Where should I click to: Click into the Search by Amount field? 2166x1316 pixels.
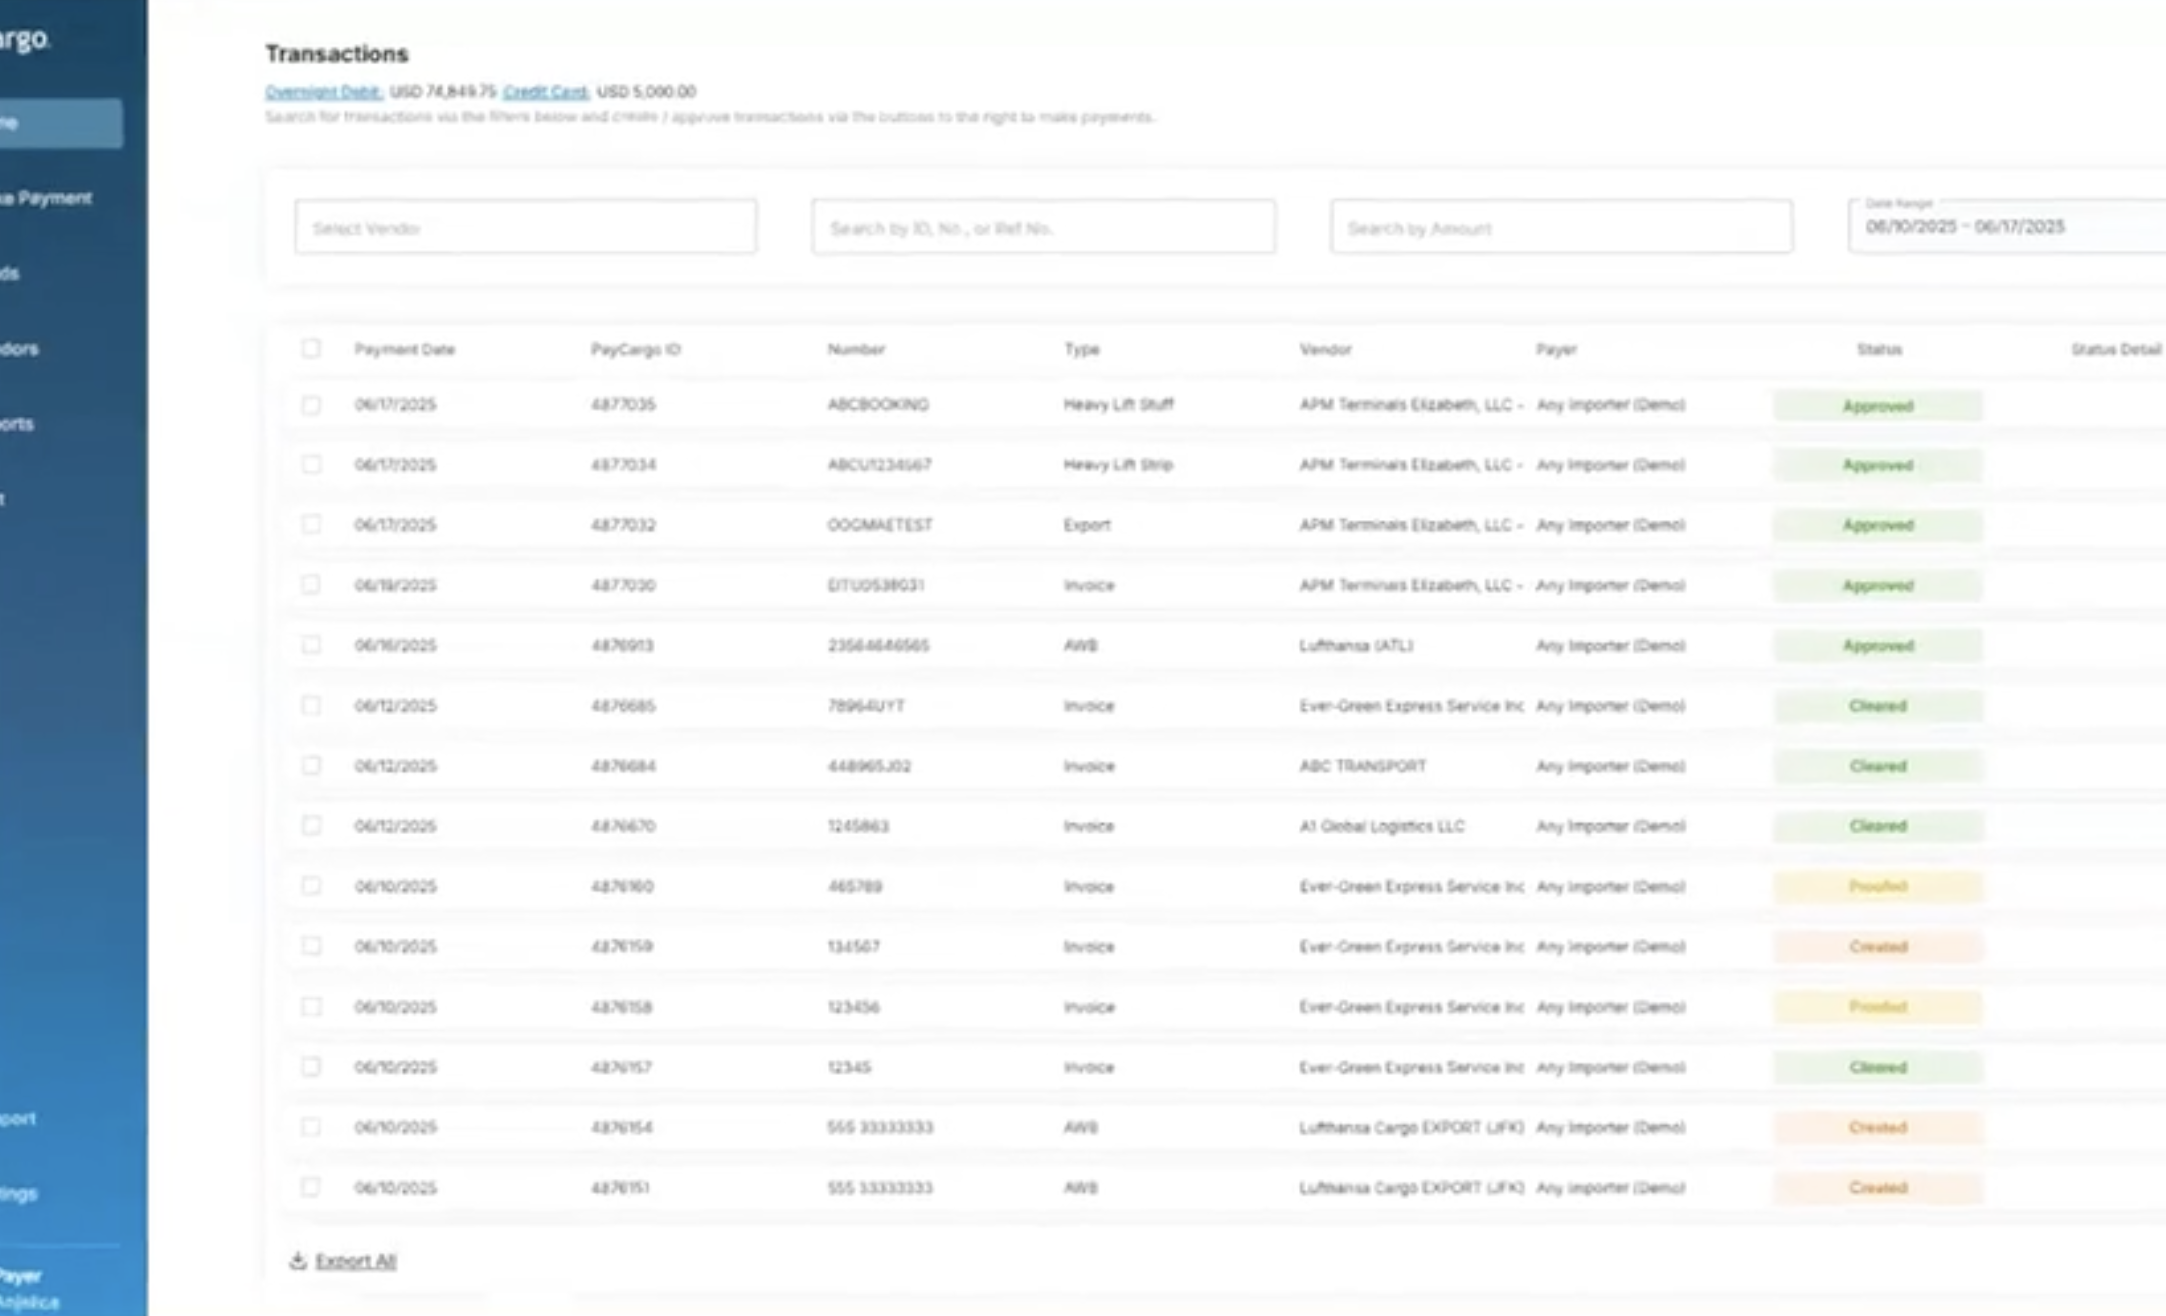(1560, 227)
